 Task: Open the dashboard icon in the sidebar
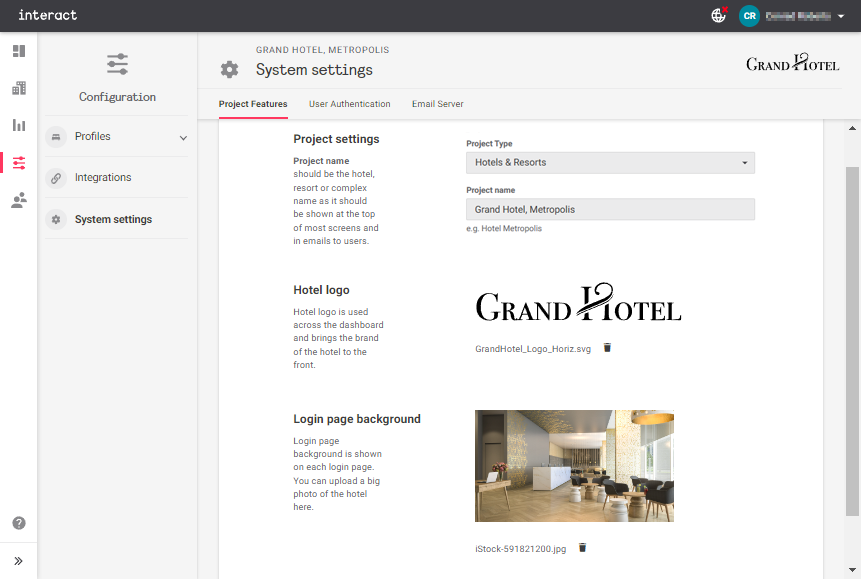pos(18,50)
